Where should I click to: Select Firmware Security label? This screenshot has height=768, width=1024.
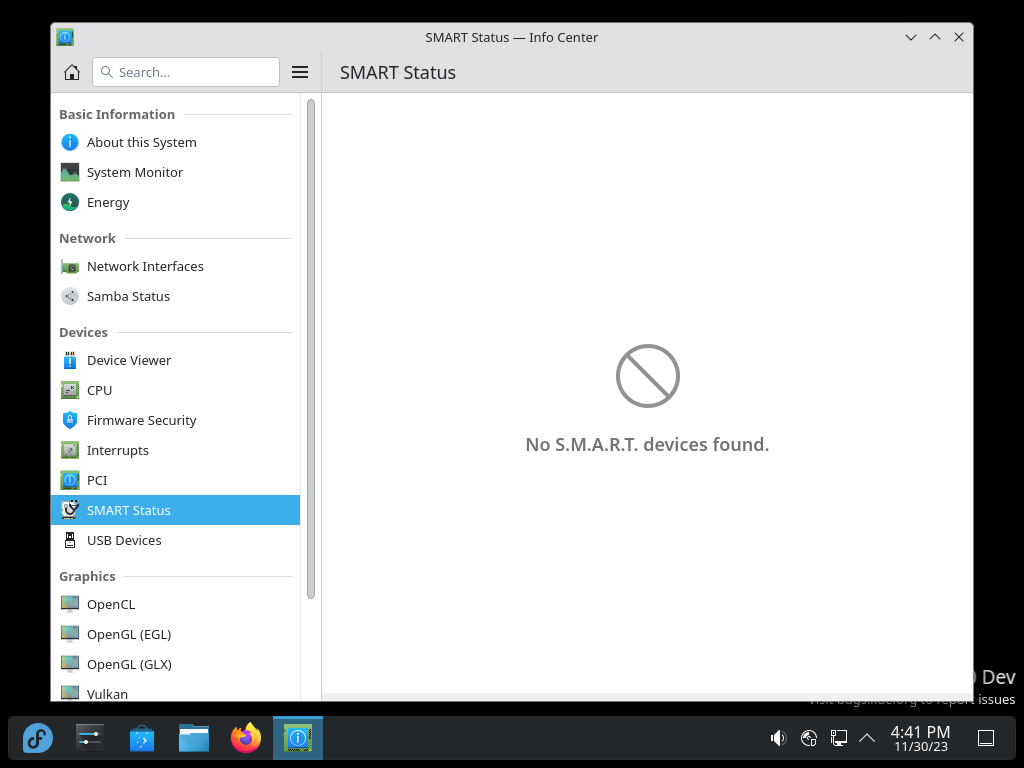coord(141,421)
